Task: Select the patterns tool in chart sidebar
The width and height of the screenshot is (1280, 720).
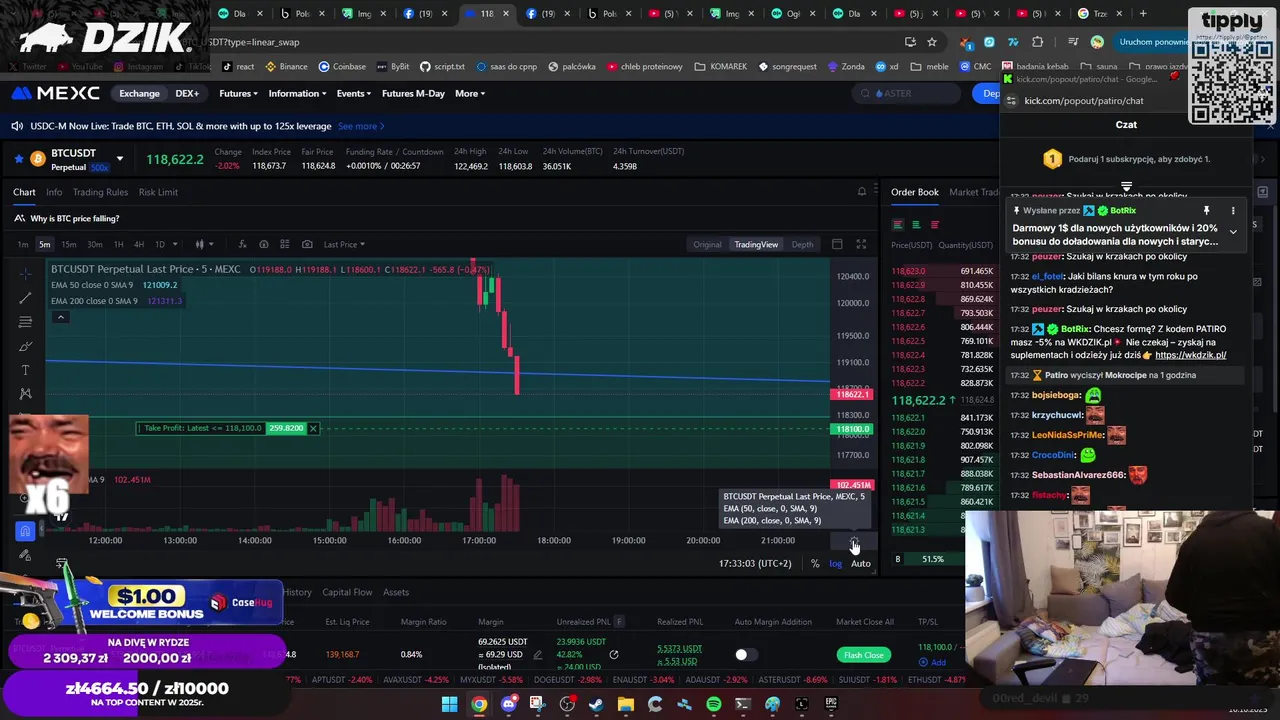Action: [26, 394]
